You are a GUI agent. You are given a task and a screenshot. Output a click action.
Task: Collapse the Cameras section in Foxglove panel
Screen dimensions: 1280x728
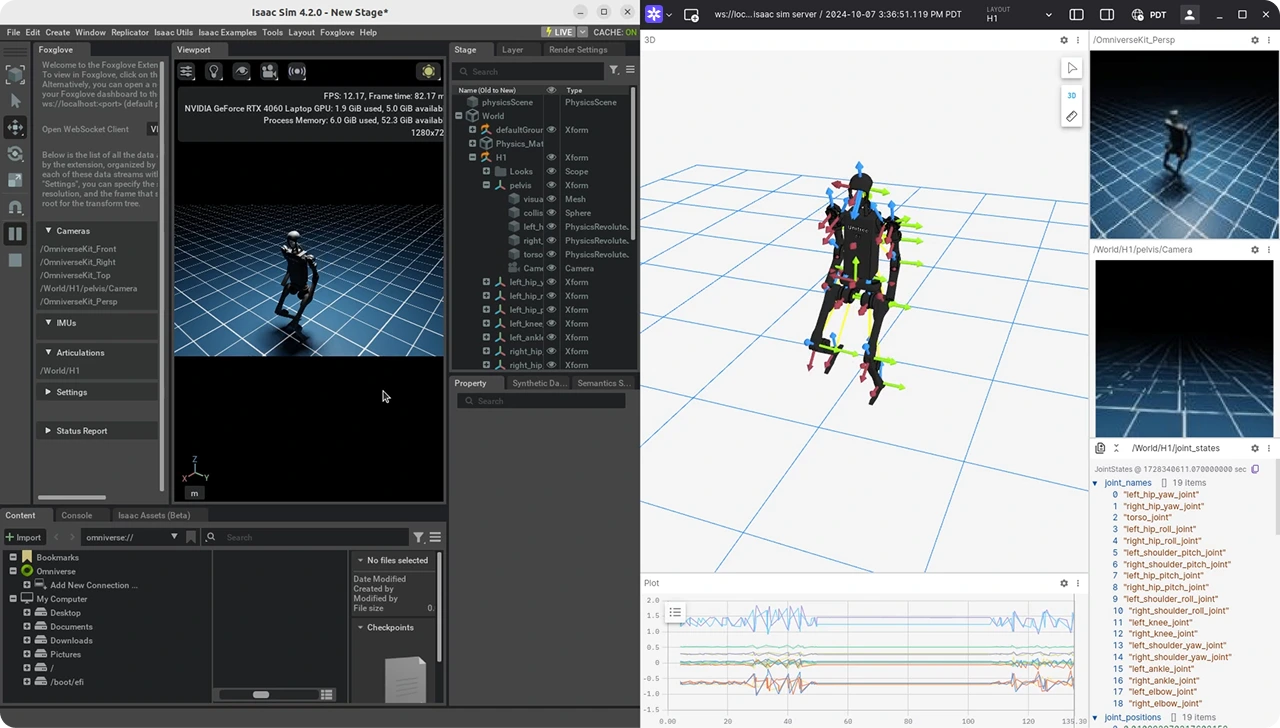48,231
